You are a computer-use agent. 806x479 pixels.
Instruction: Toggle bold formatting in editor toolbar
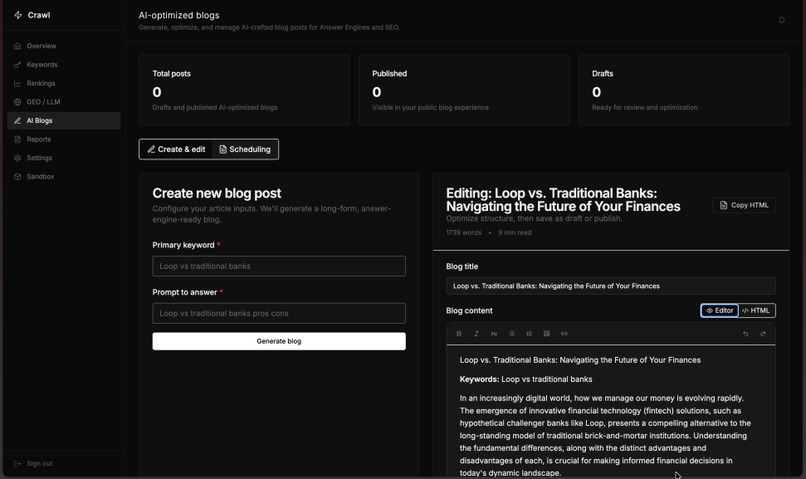tap(459, 334)
